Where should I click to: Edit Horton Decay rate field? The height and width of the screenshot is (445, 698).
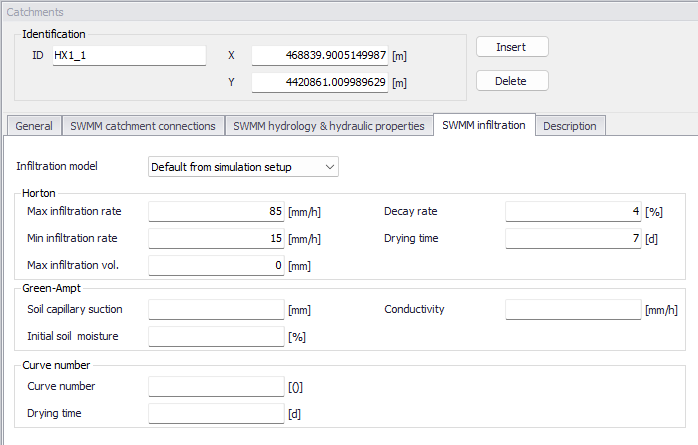point(573,211)
